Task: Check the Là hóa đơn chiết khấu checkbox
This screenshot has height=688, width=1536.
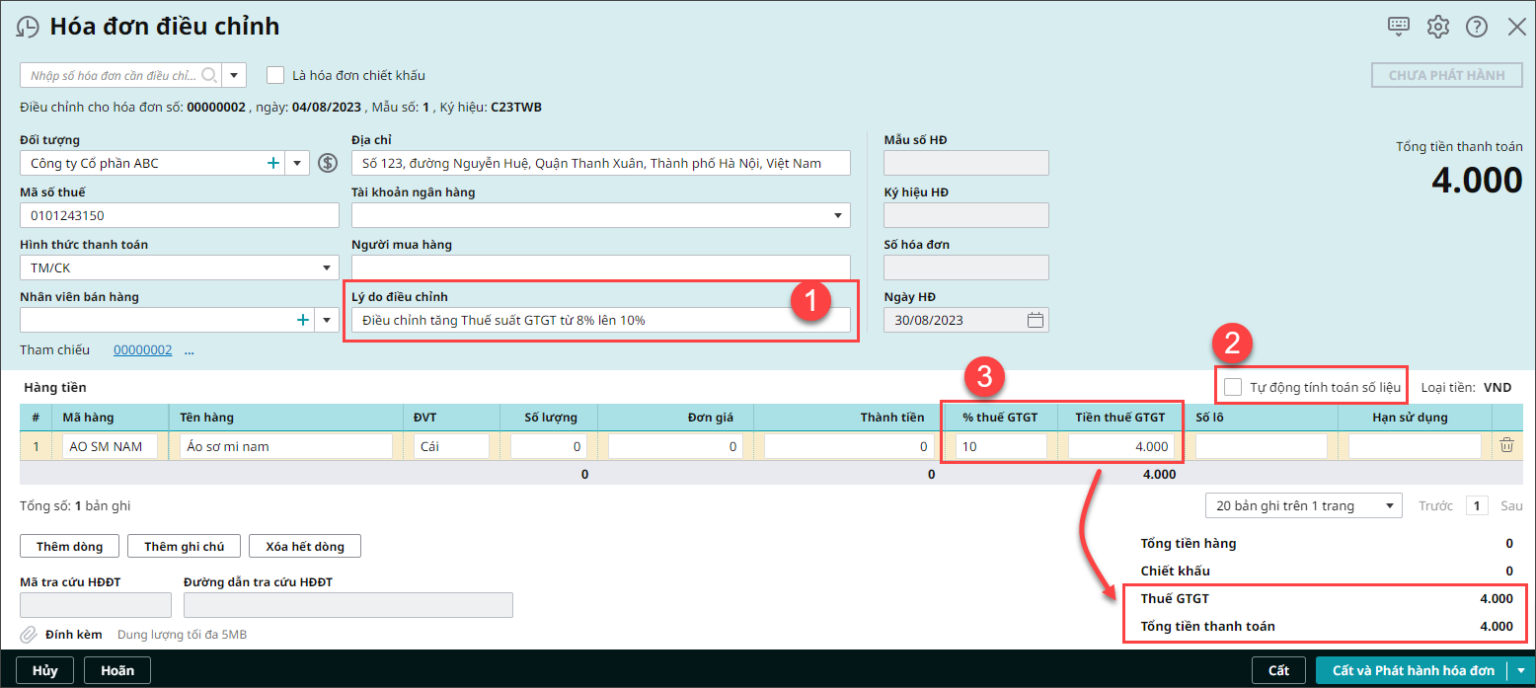Action: click(276, 75)
